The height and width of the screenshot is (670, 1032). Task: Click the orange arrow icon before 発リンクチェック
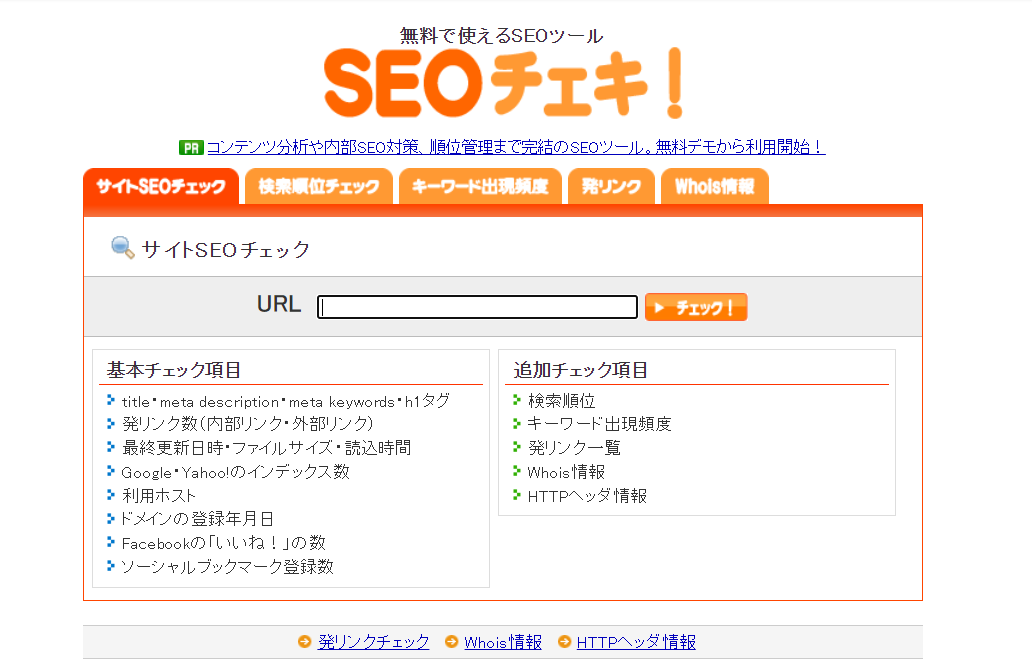click(x=304, y=642)
